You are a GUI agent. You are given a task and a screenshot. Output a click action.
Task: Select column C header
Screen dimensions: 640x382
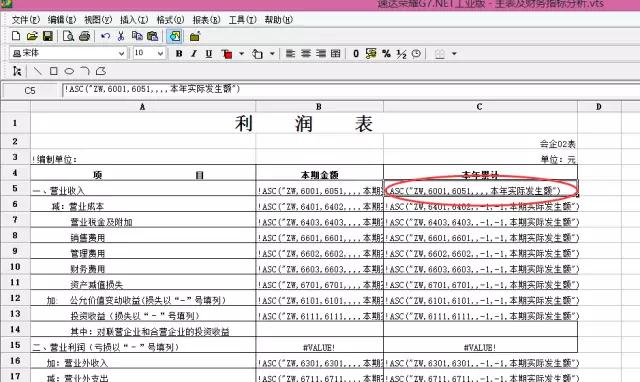click(480, 107)
